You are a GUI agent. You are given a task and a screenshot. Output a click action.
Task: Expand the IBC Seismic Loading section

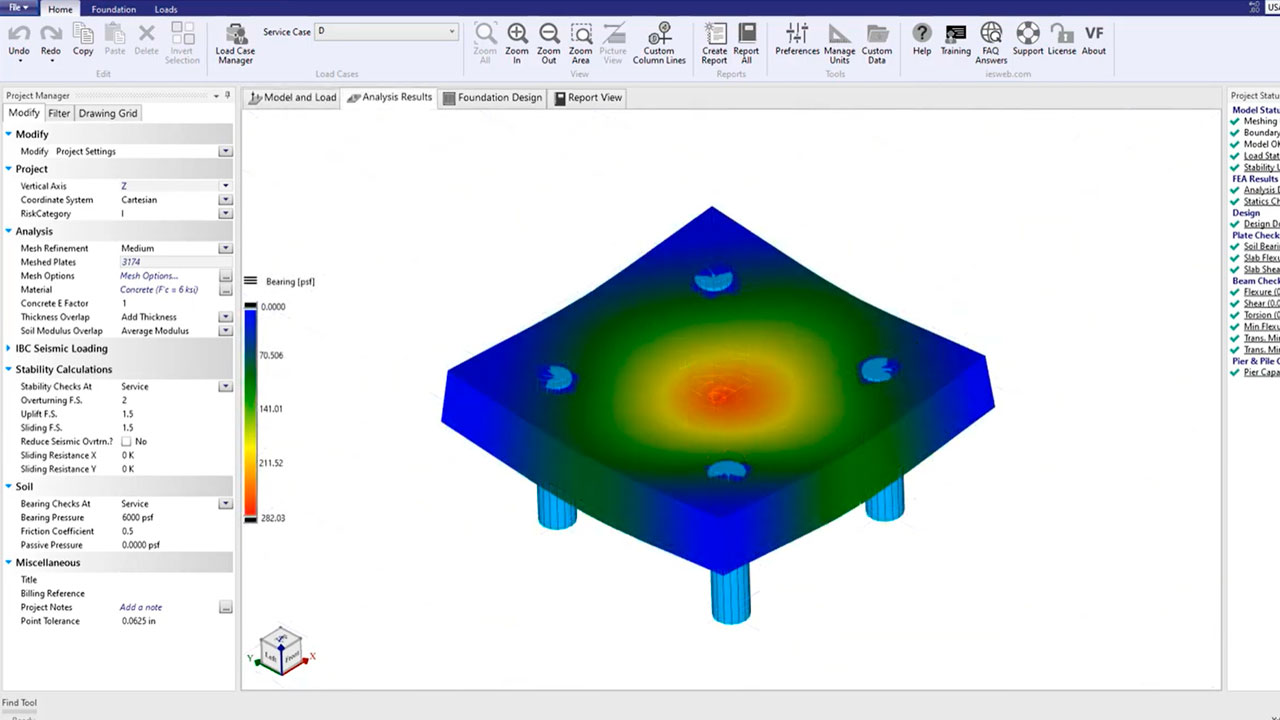(x=9, y=349)
